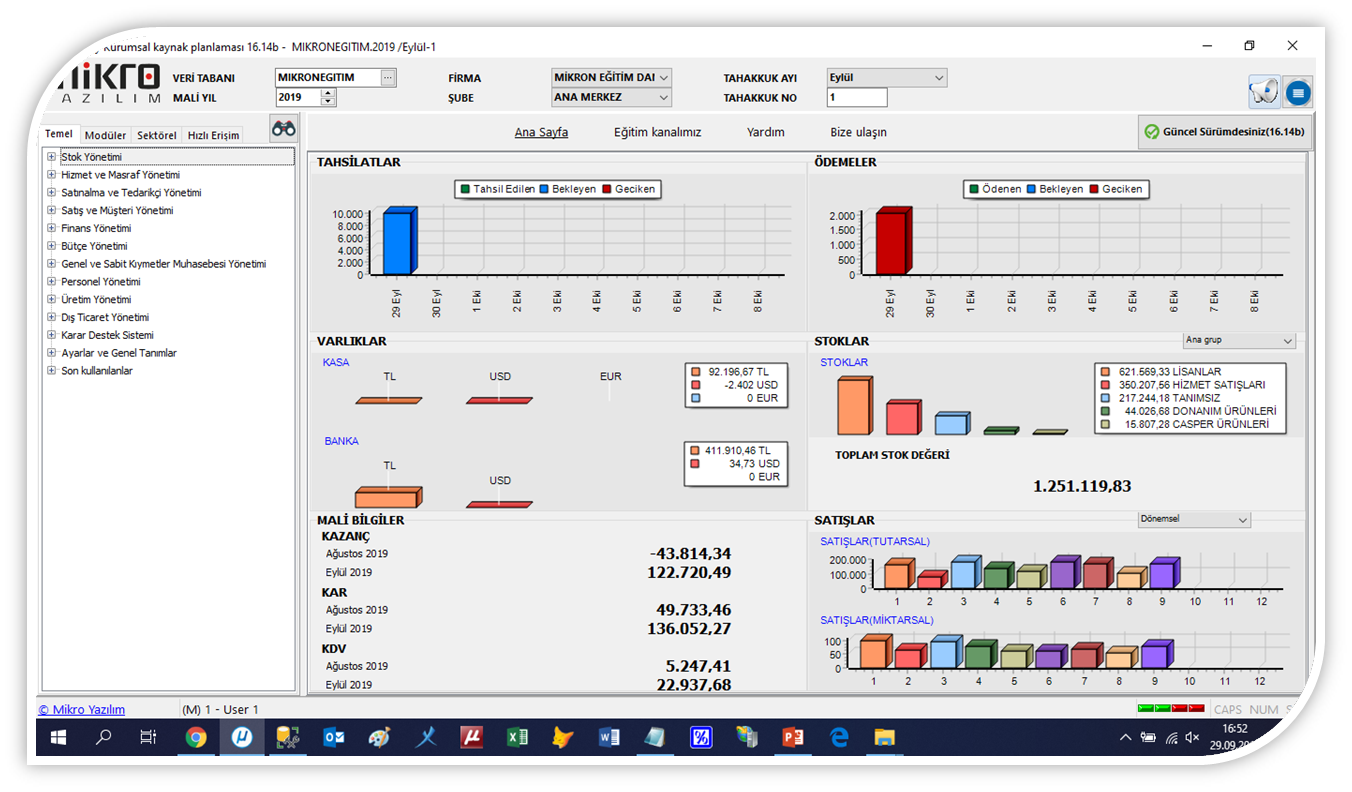Screen dimensions: 1352x792
Task: Open the megaphone announcements icon
Action: click(x=1263, y=93)
